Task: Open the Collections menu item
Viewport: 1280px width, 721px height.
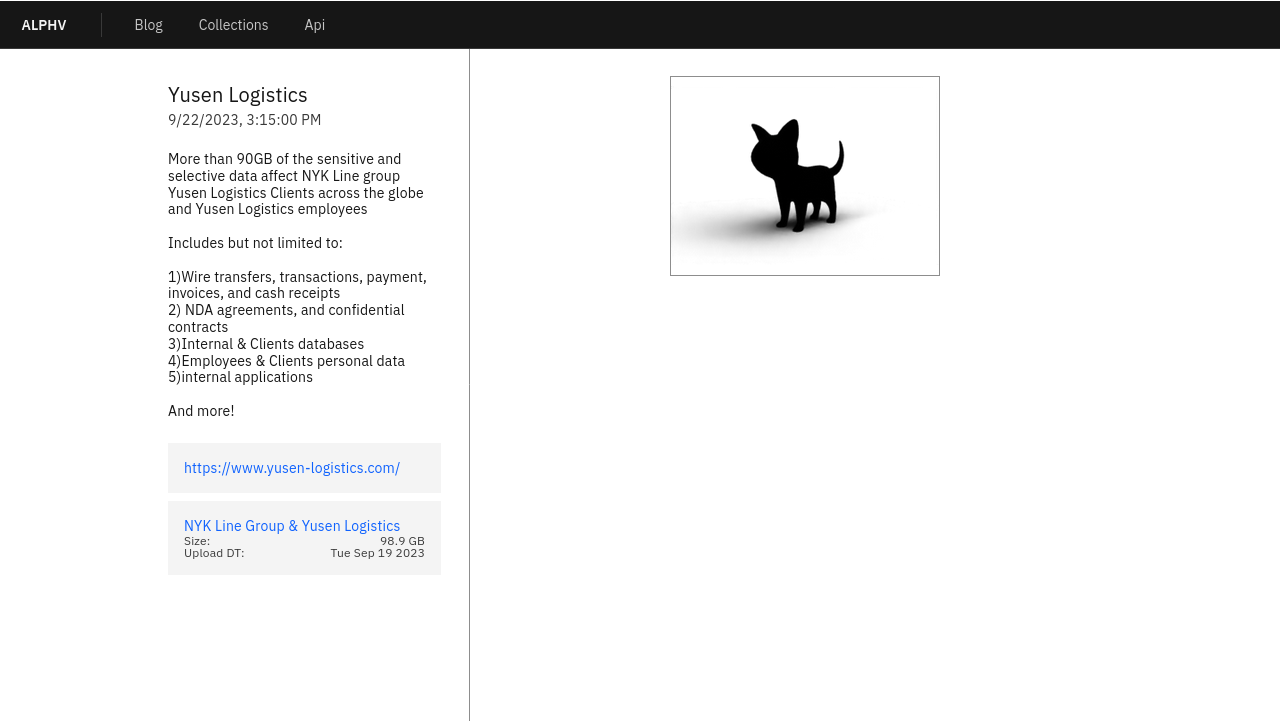Action: (x=233, y=25)
